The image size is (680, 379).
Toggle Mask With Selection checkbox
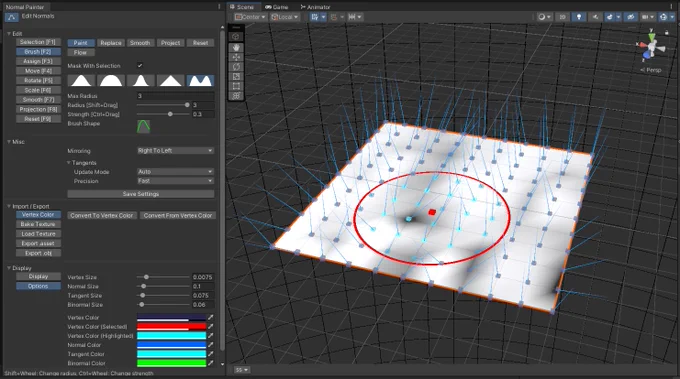[140, 65]
